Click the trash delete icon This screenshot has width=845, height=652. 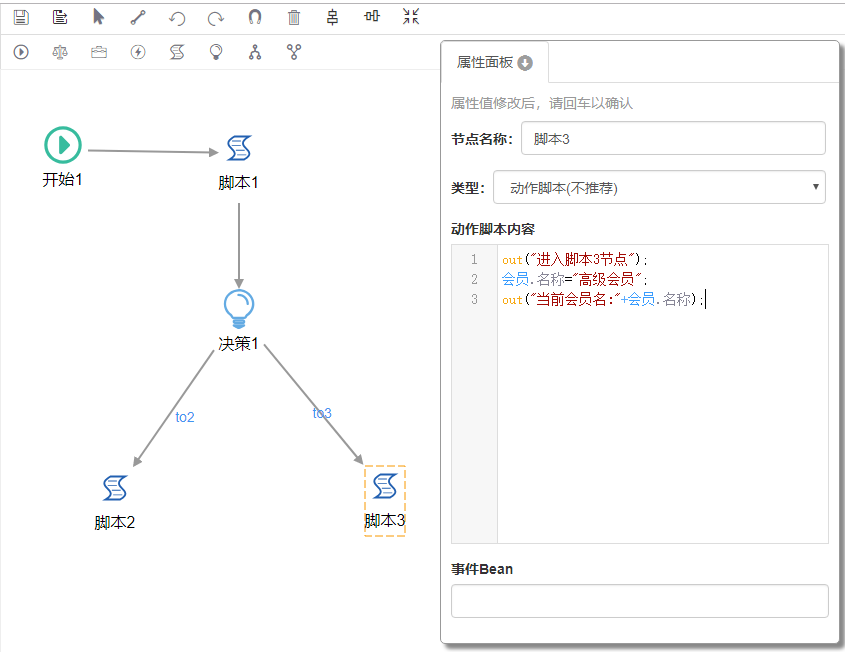[294, 17]
